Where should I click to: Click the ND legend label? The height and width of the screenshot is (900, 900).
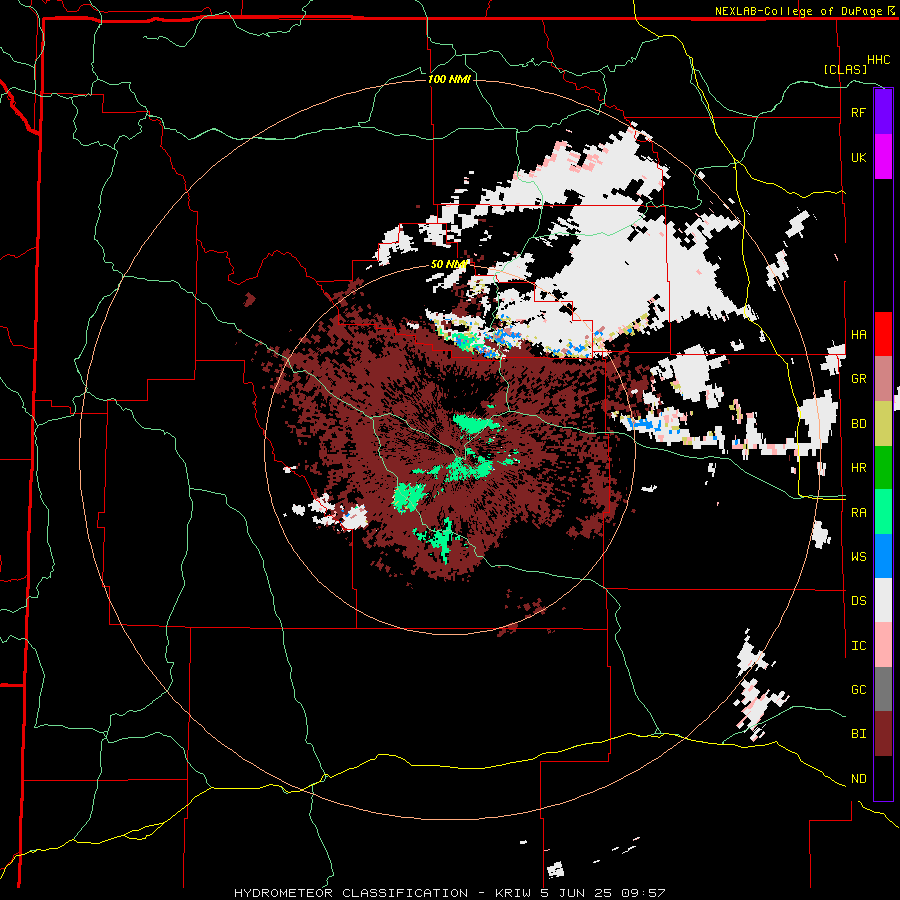[x=858, y=779]
